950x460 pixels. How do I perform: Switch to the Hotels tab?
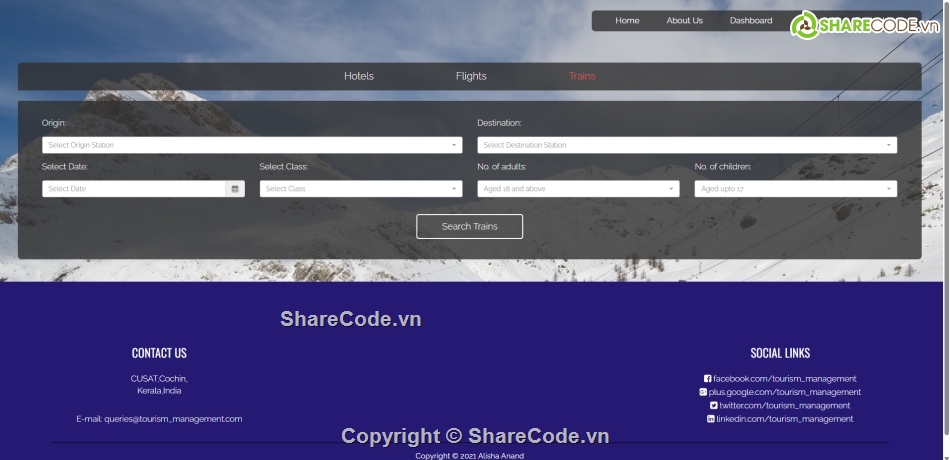359,76
